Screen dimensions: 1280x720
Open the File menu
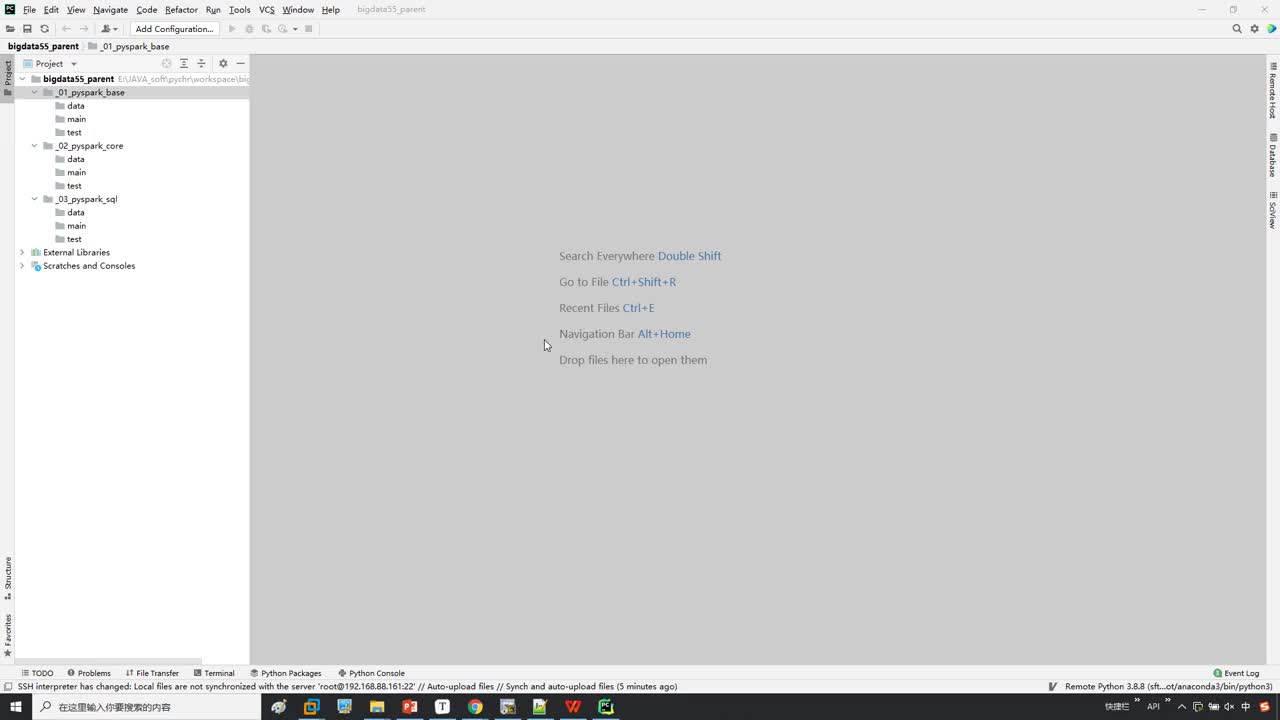(29, 10)
